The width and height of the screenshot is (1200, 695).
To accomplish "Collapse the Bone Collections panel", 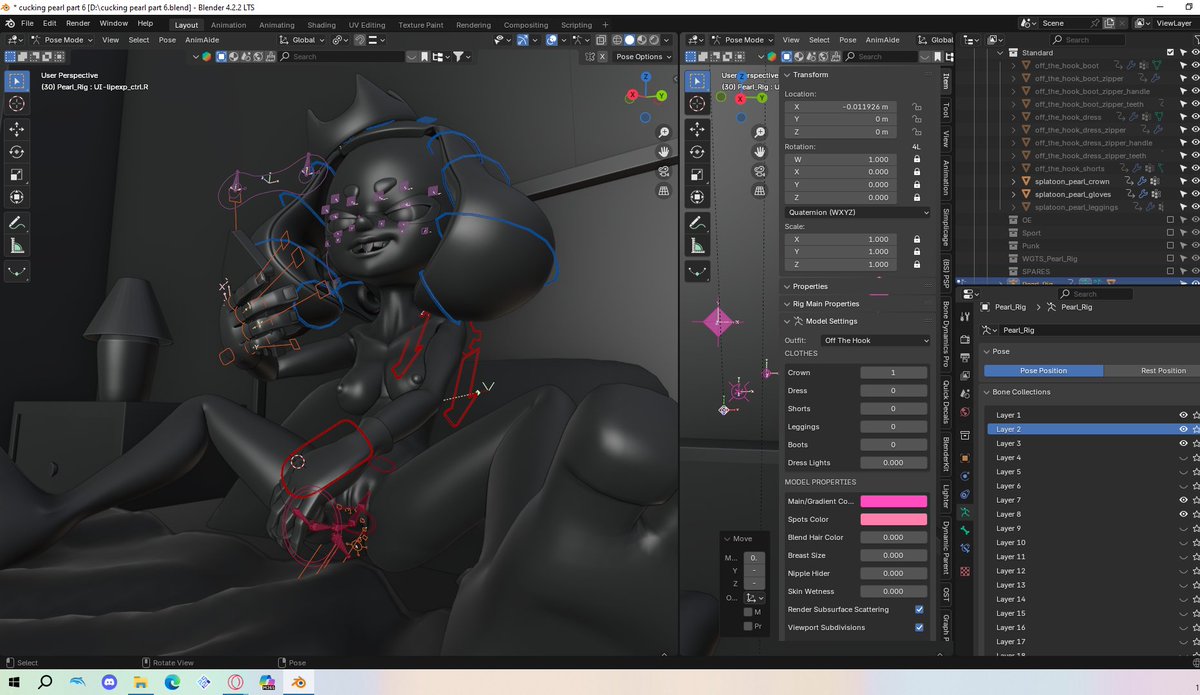I will 986,392.
